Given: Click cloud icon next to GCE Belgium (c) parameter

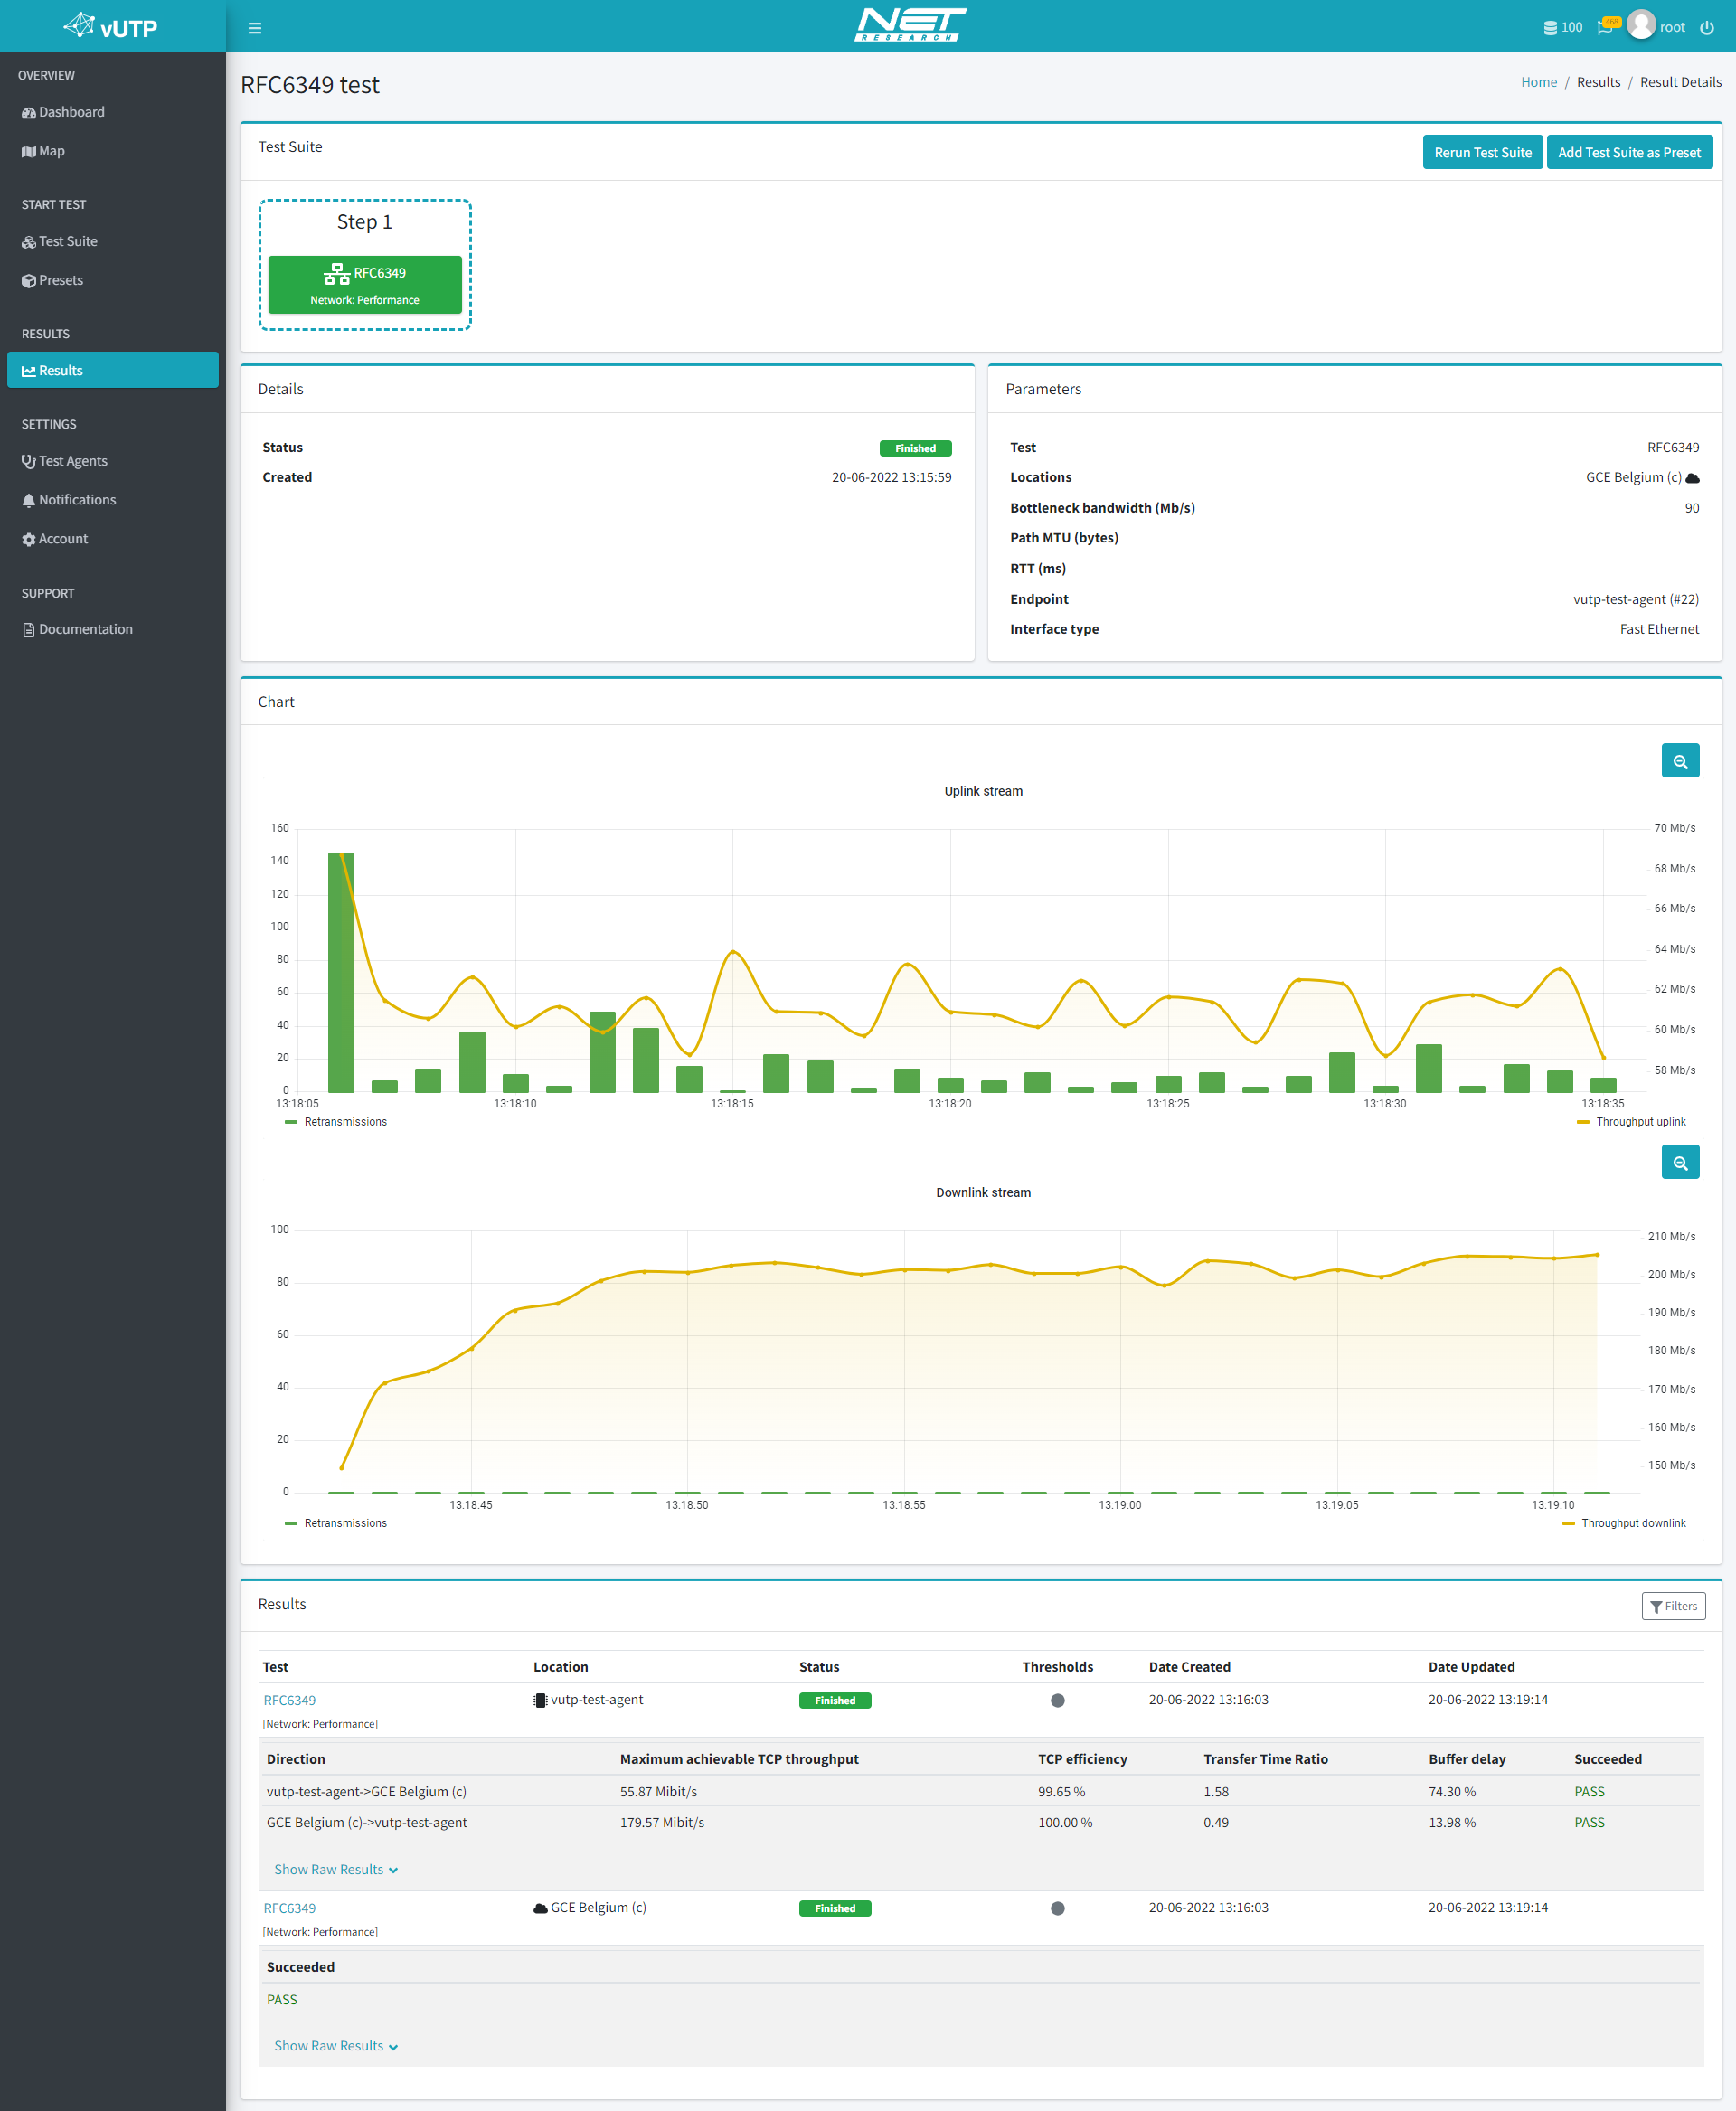Looking at the screenshot, I should pos(1692,478).
